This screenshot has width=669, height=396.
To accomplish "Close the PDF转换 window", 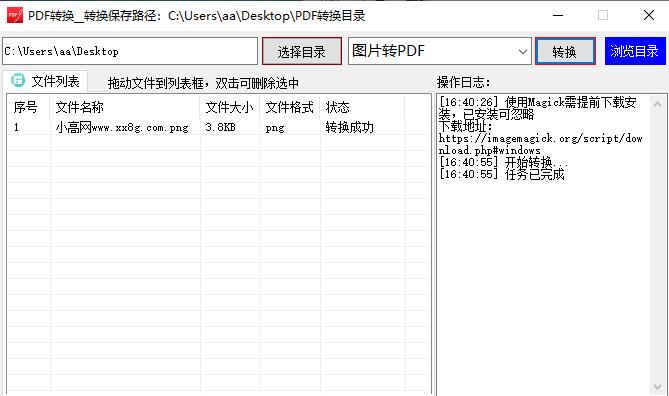I will click(x=649, y=15).
